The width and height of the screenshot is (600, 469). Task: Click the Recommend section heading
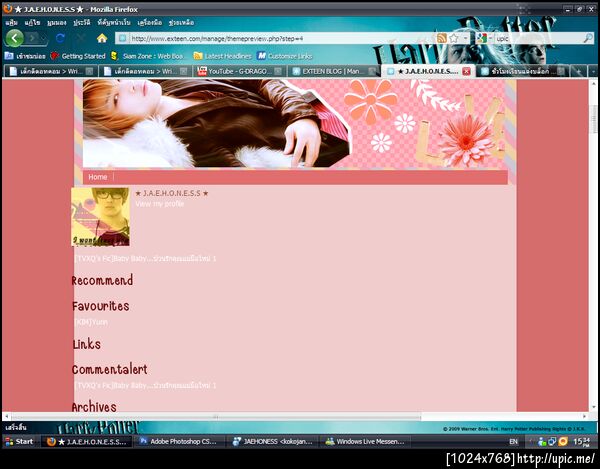tap(102, 280)
